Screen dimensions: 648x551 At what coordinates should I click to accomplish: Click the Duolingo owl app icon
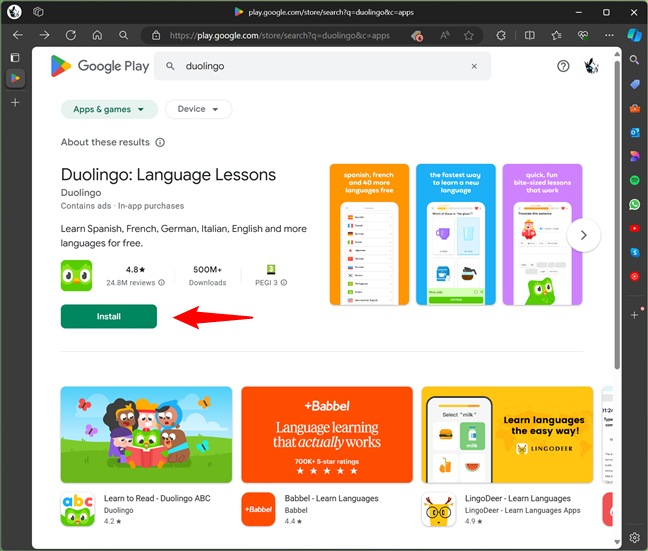tap(76, 276)
